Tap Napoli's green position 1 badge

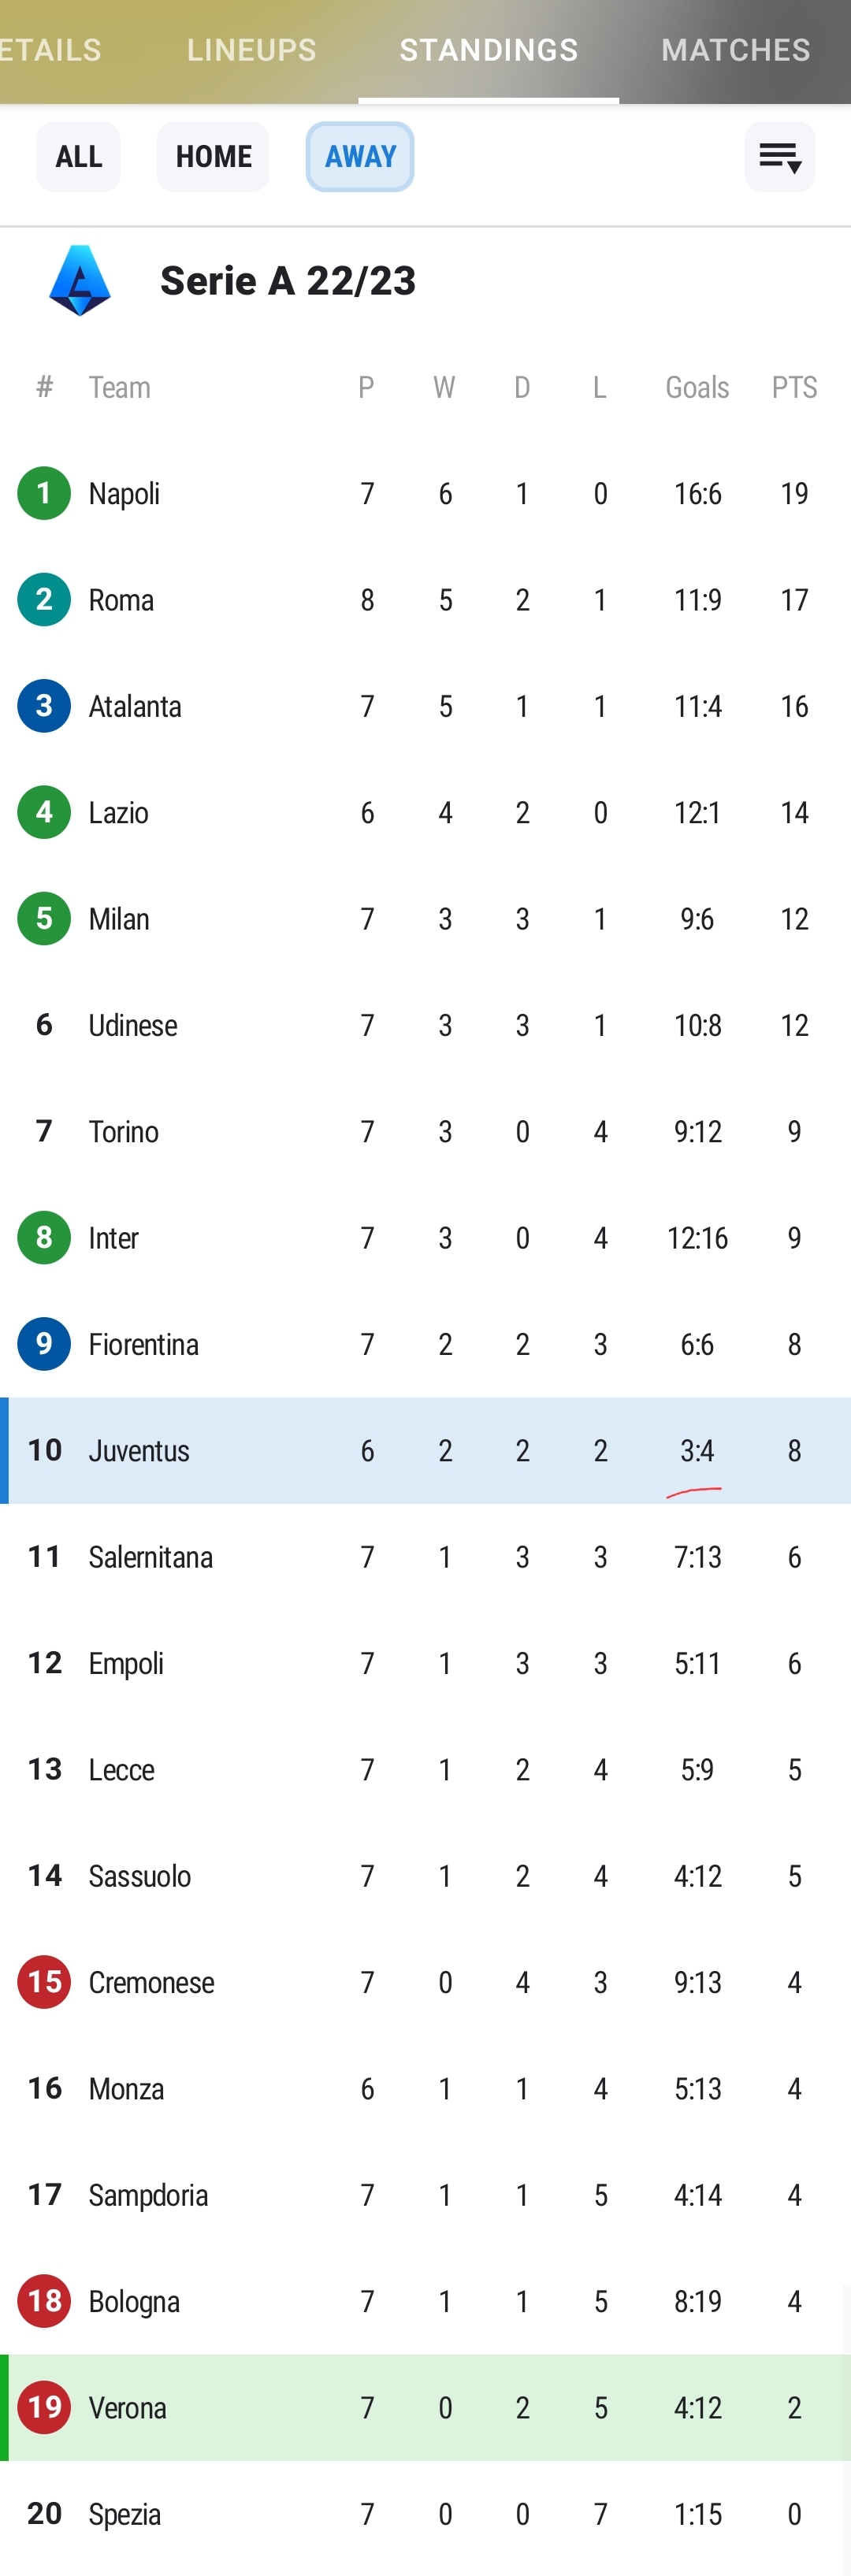tap(44, 493)
